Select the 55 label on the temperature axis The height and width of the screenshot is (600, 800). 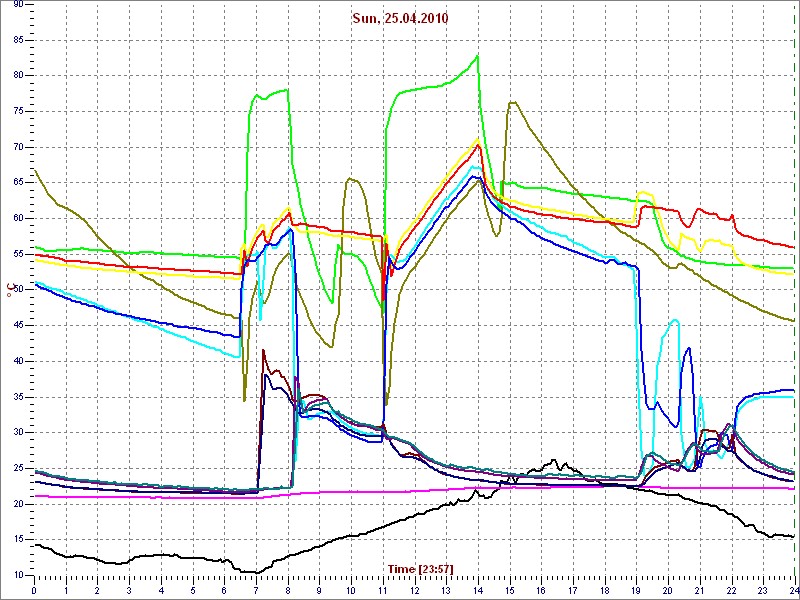click(18, 254)
